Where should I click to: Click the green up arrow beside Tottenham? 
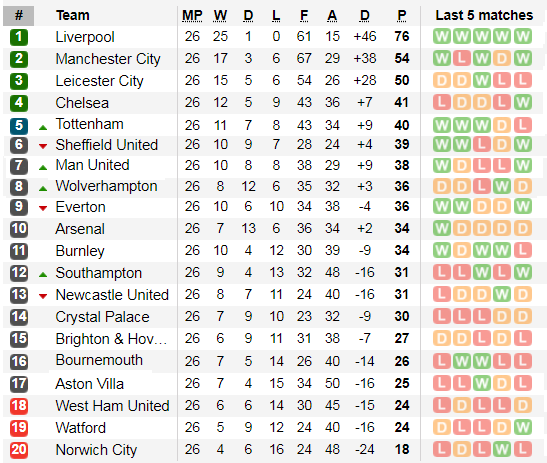43,127
